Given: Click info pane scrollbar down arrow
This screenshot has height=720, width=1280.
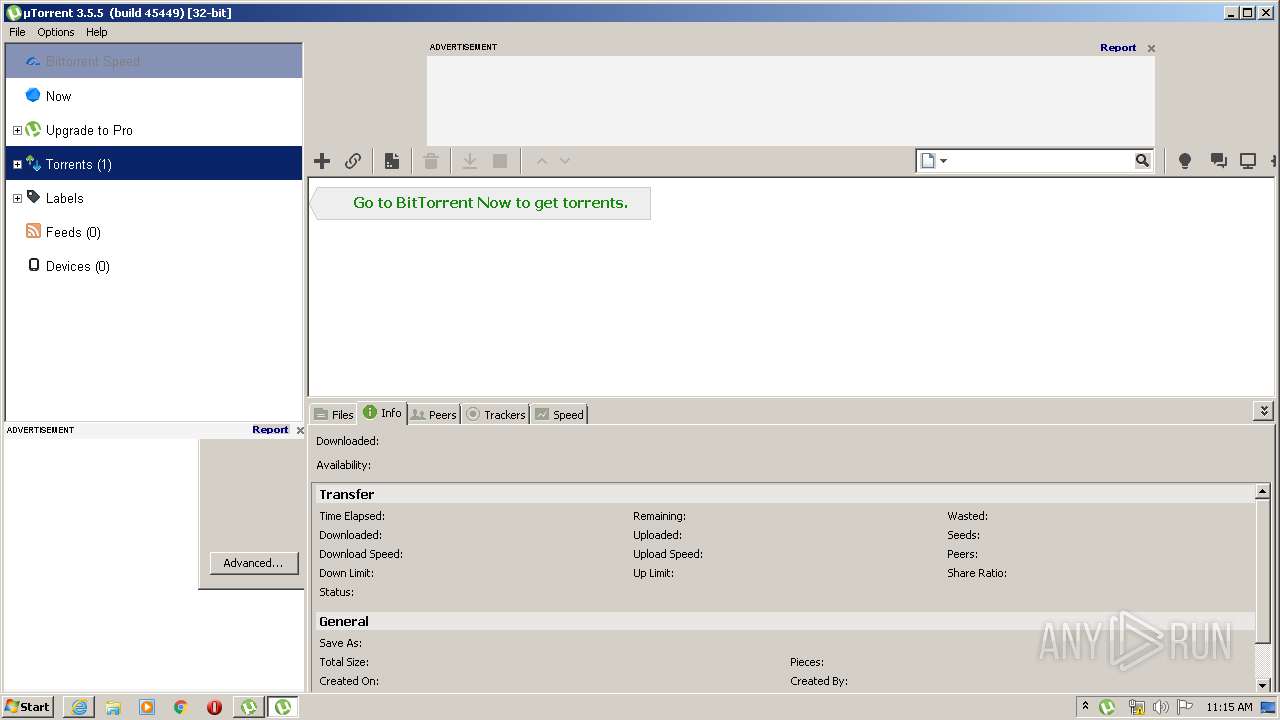Looking at the screenshot, I should point(1262,685).
